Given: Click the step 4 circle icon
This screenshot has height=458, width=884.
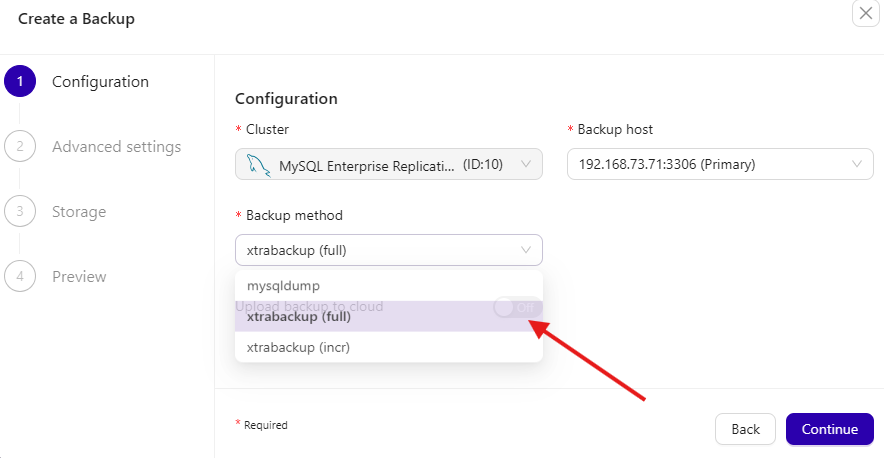Looking at the screenshot, I should (20, 276).
